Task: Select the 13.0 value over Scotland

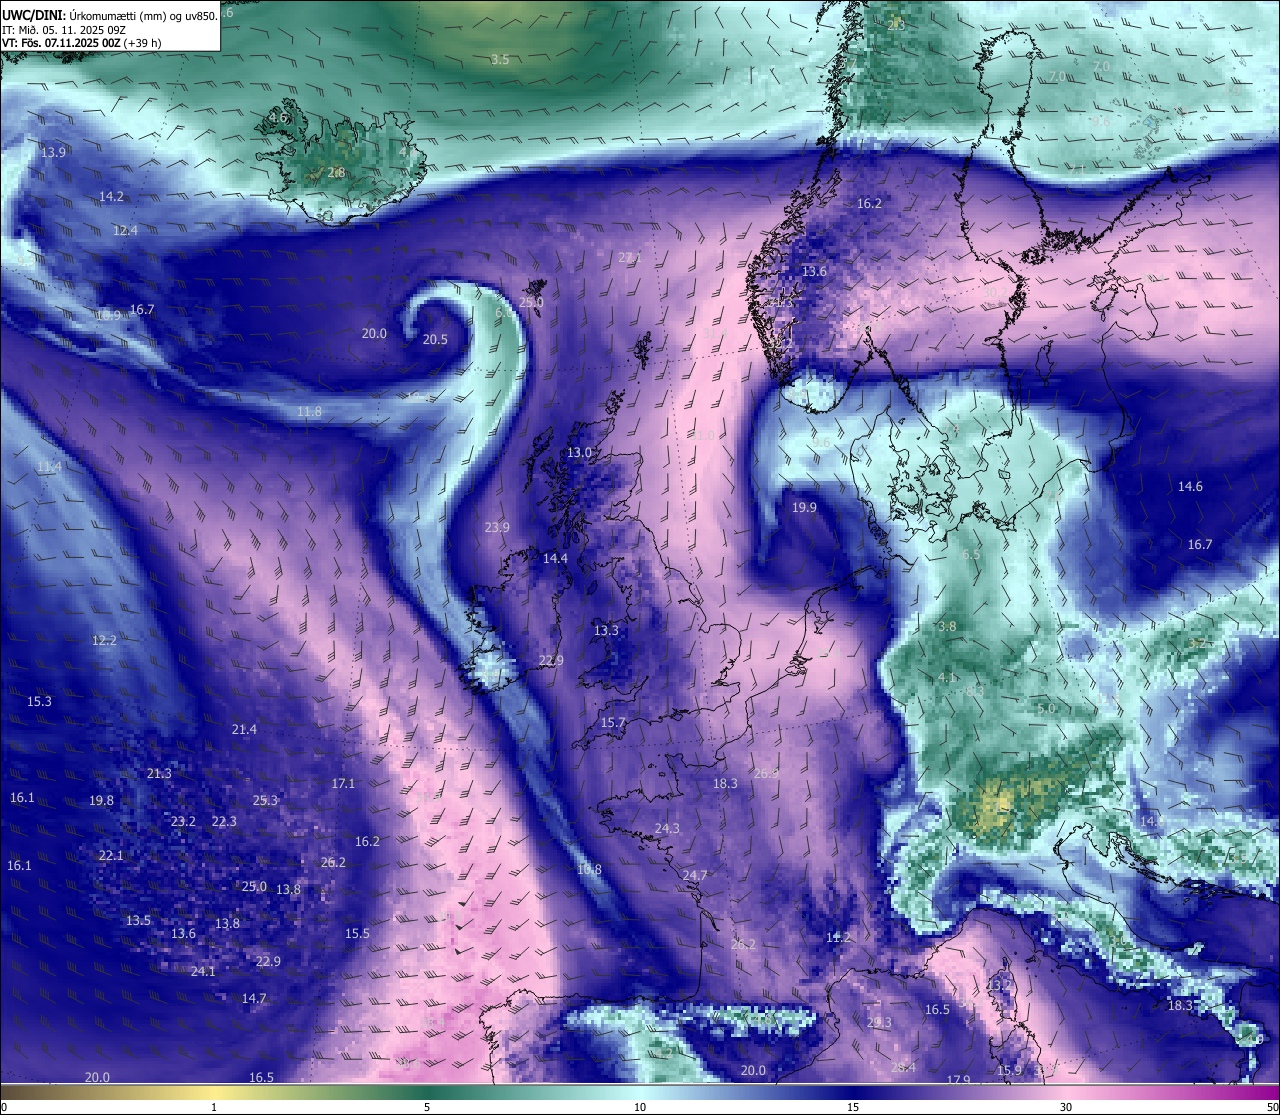Action: point(579,453)
